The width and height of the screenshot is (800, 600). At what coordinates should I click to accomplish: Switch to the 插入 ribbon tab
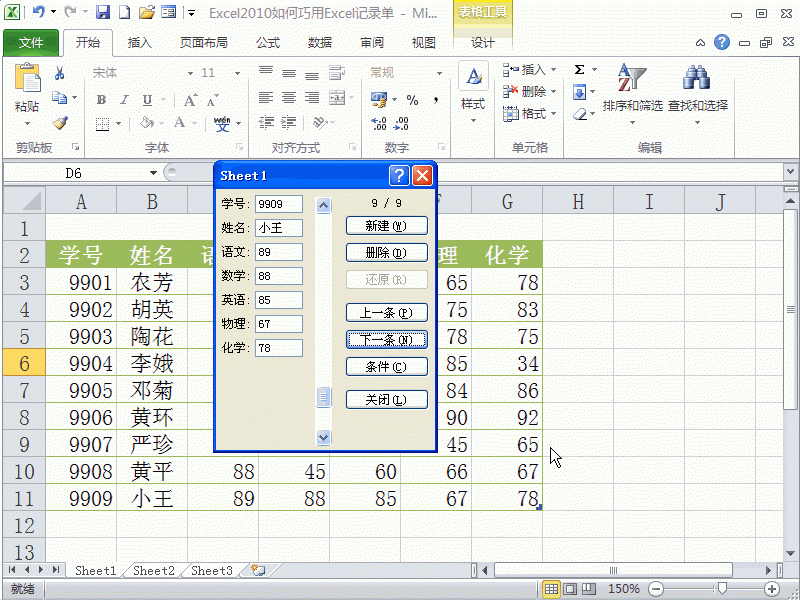pyautogui.click(x=138, y=42)
